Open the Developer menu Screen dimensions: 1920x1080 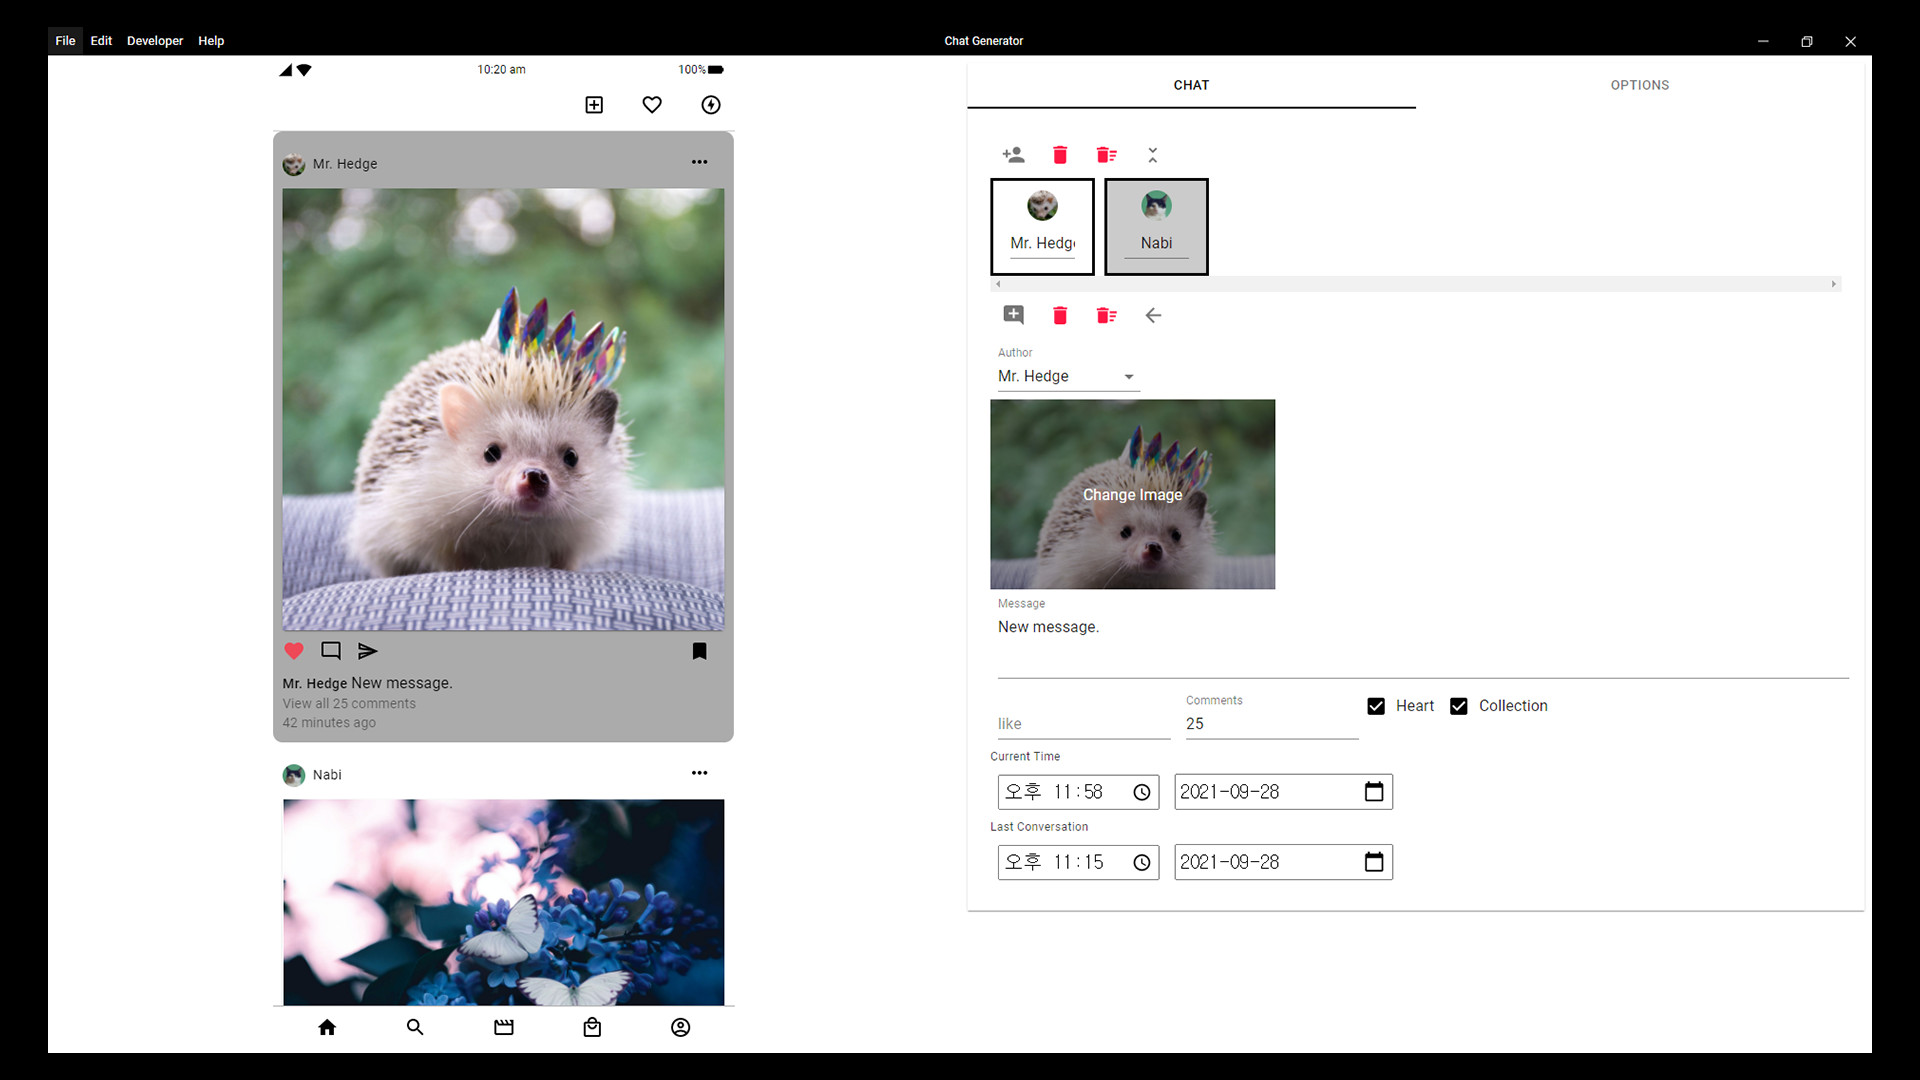point(155,41)
